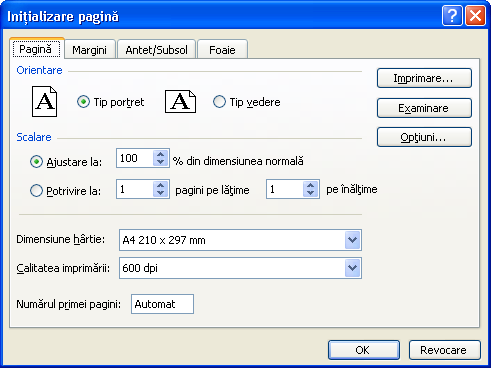Screen dimensions: 491x368
Task: Increase pagini pe lățime spinner value
Action: point(160,185)
